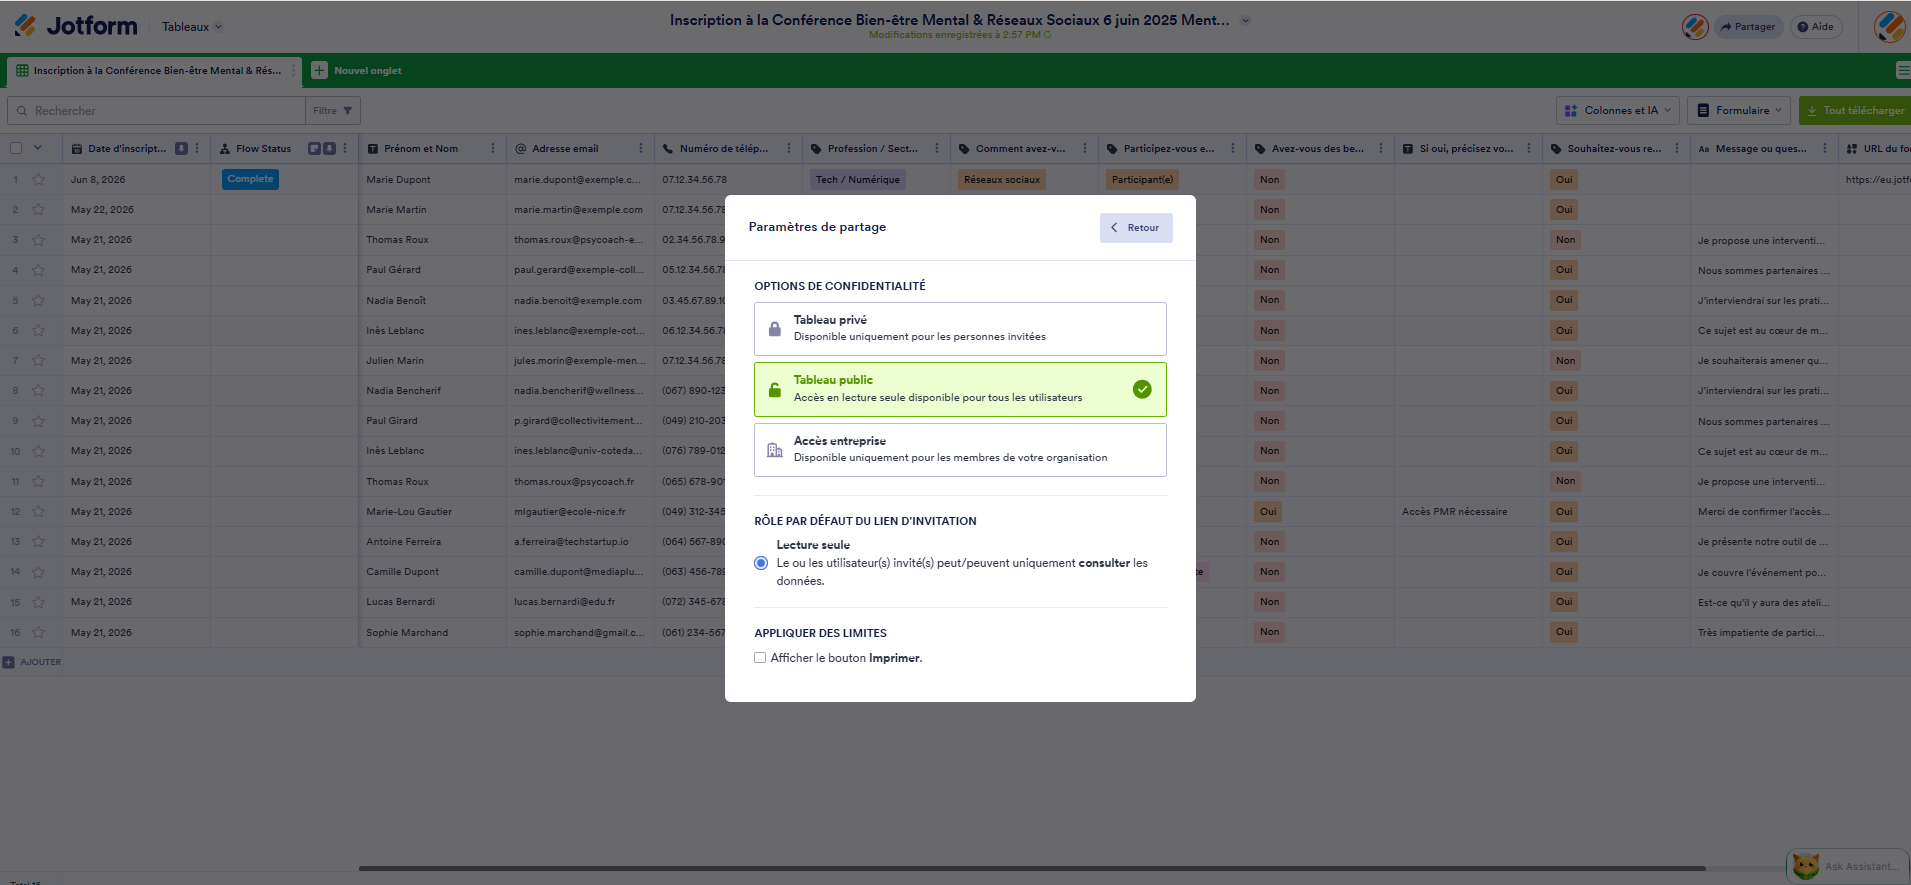Open Profession / Secteur column menu

pos(937,149)
